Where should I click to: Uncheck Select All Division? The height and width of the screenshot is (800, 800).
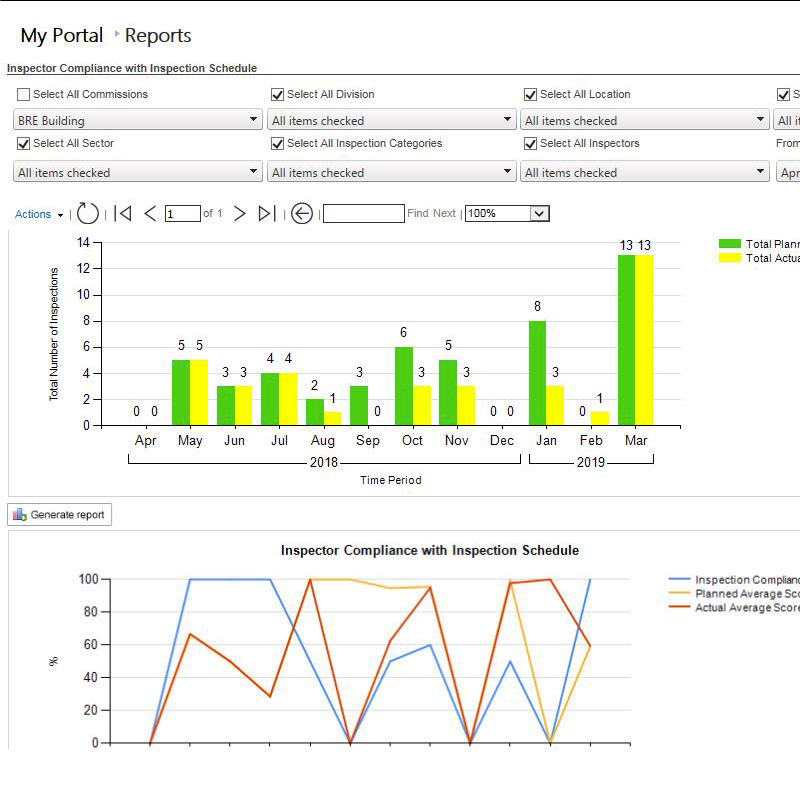coord(277,95)
